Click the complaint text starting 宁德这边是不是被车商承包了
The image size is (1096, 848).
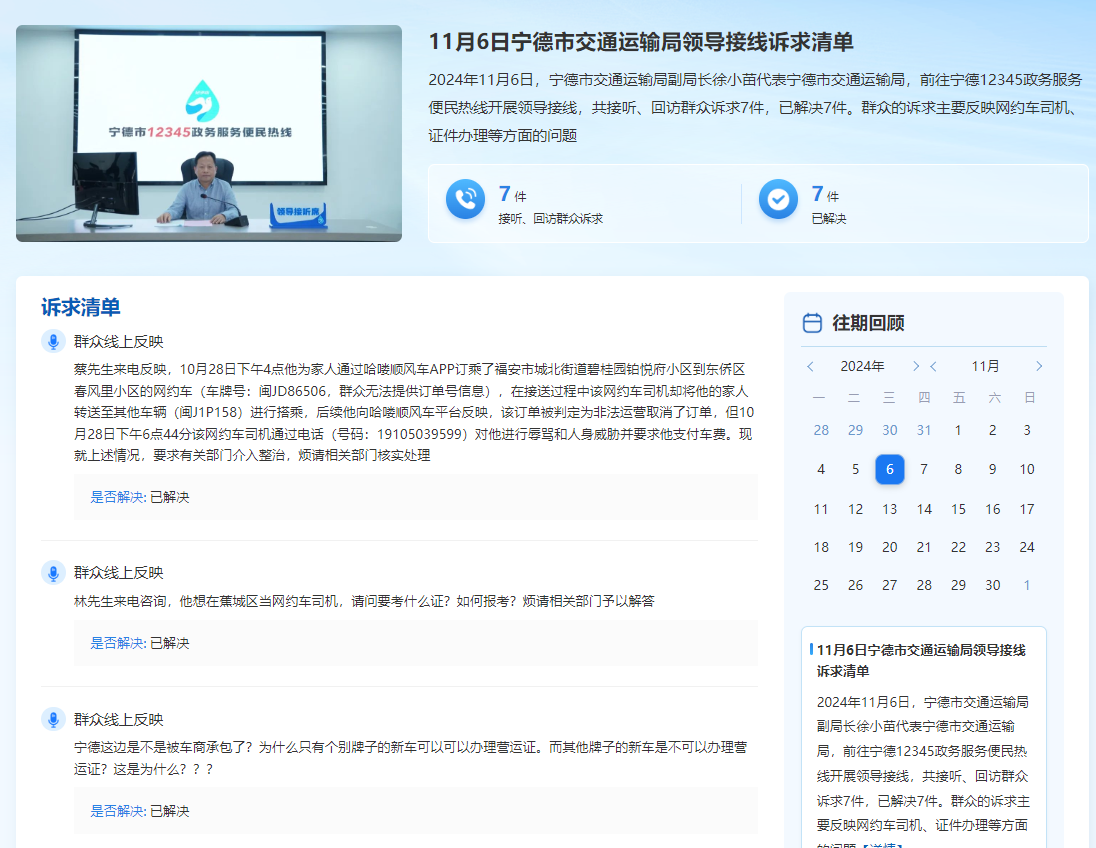[x=411, y=759]
